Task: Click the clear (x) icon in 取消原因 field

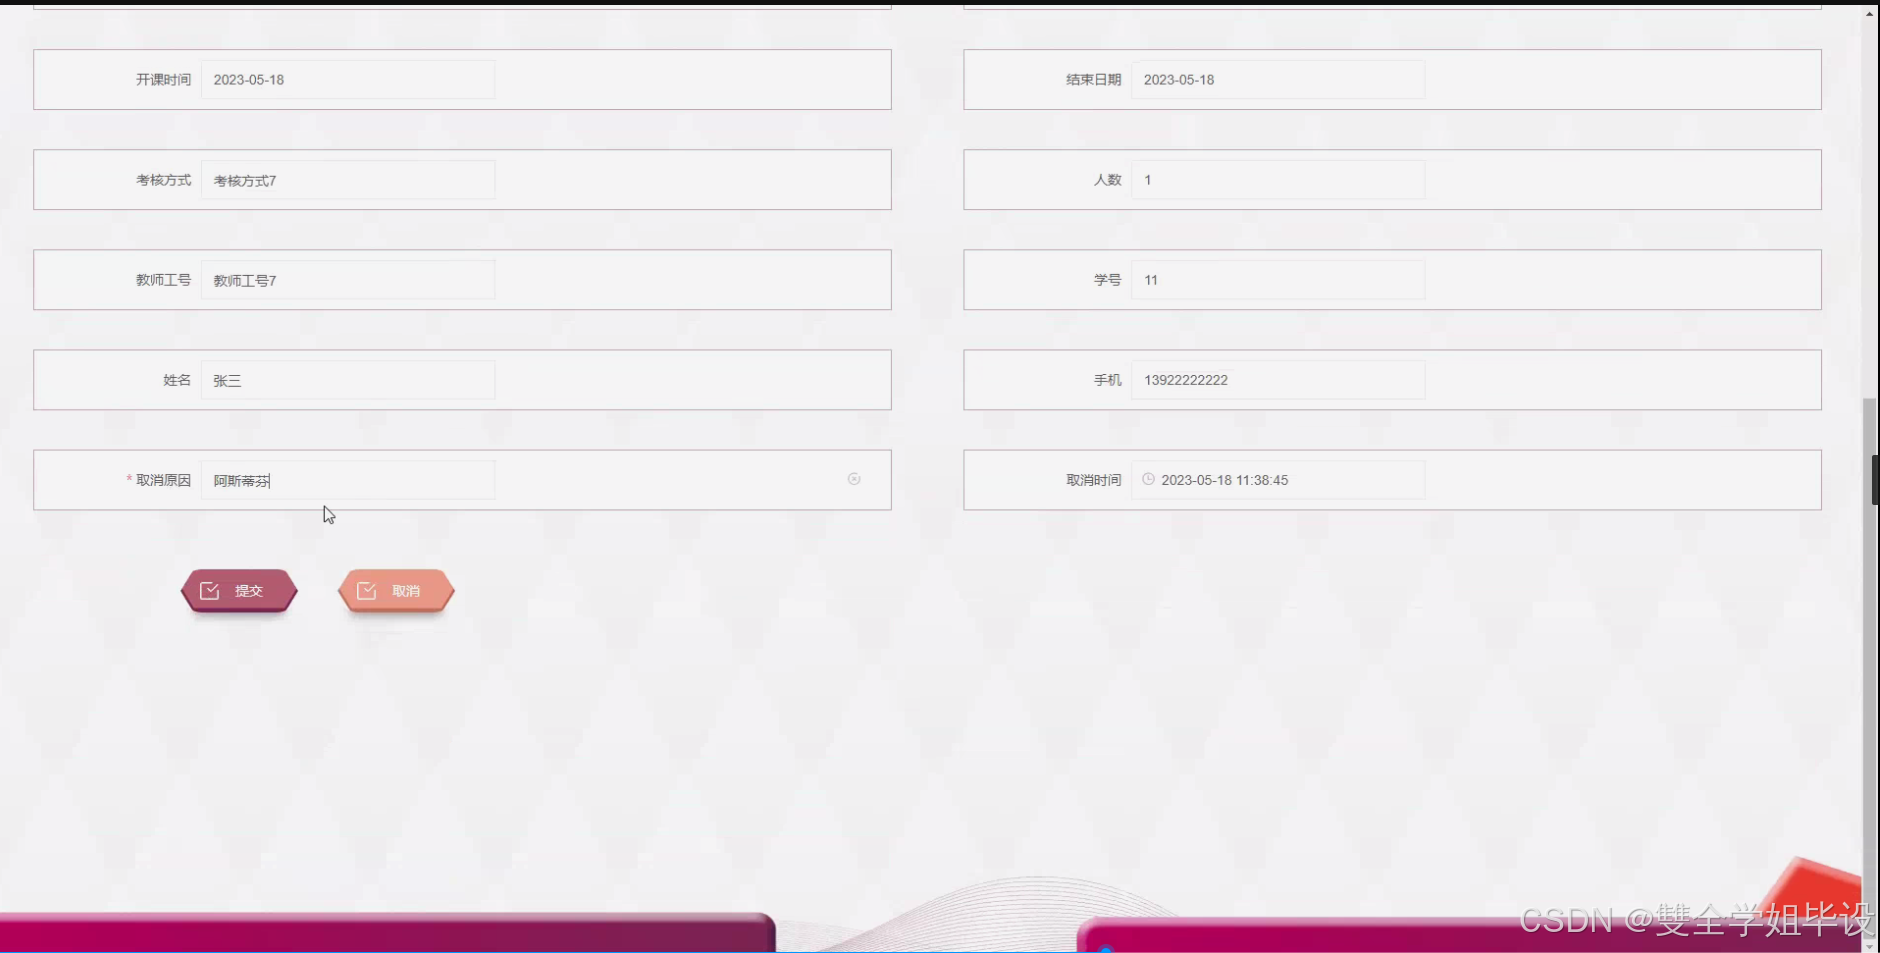Action: click(854, 479)
